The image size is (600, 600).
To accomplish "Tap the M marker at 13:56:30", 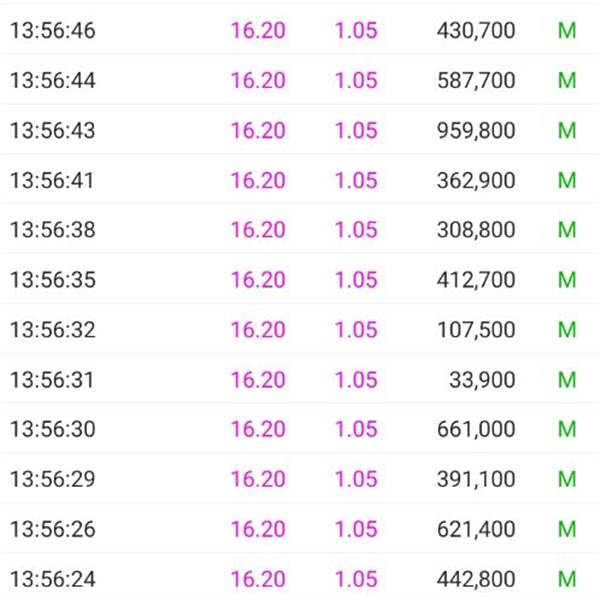I will coord(567,429).
